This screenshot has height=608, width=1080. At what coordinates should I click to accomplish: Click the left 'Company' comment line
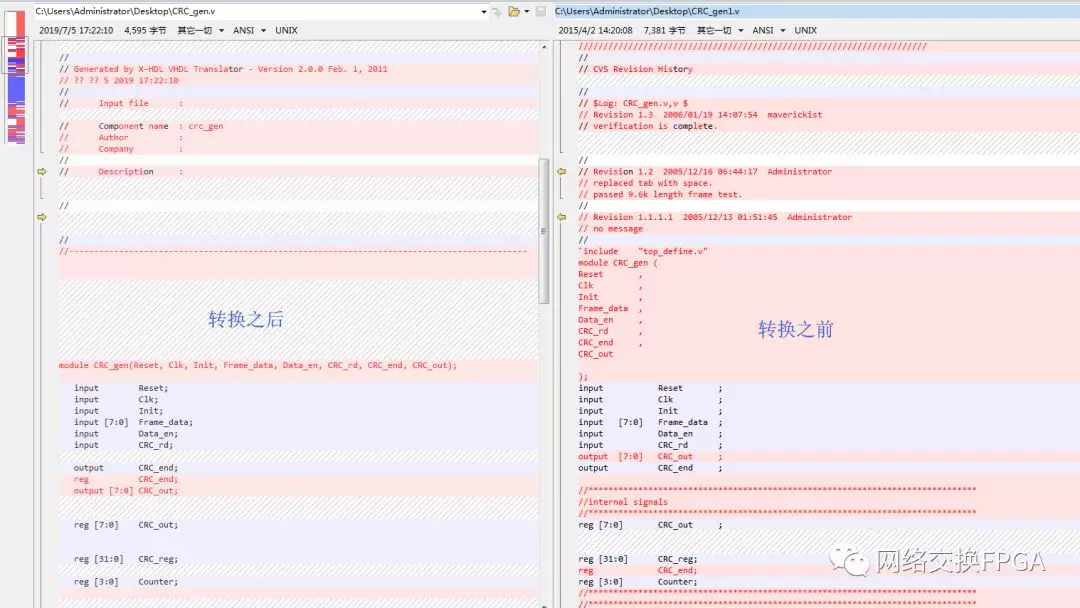coord(121,149)
